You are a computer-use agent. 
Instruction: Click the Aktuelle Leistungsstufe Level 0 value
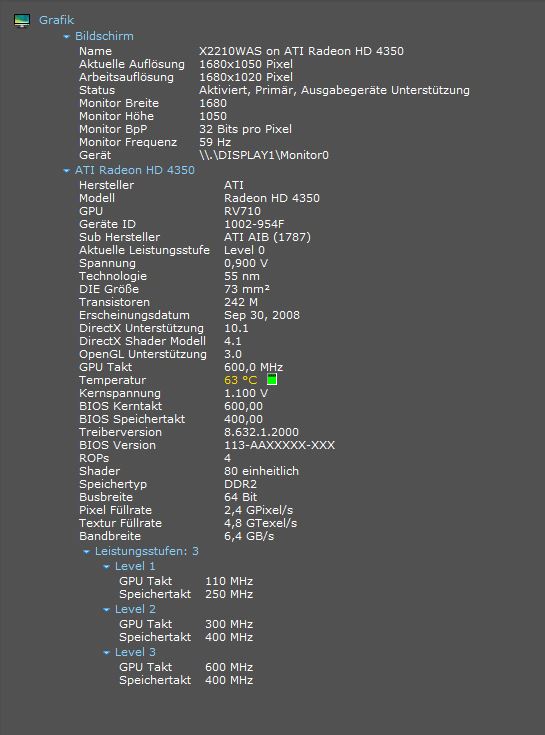tap(244, 250)
